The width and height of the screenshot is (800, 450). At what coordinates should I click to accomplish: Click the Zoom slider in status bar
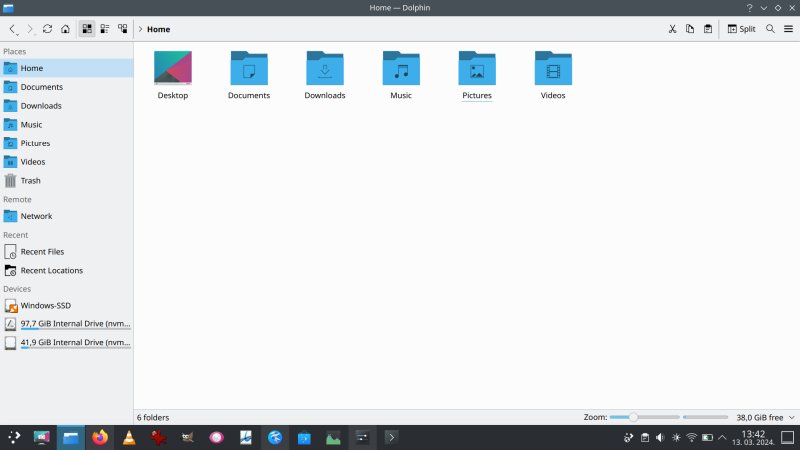click(x=669, y=417)
